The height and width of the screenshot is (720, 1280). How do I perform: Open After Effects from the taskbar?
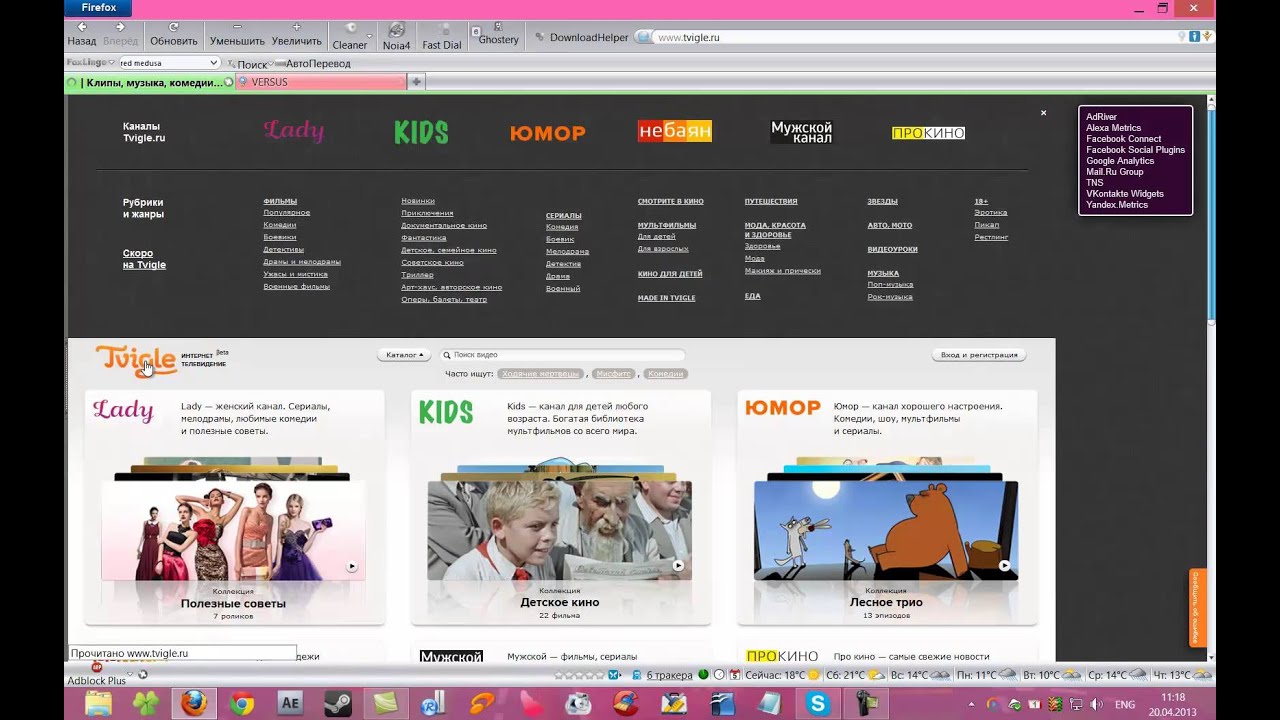pyautogui.click(x=290, y=704)
